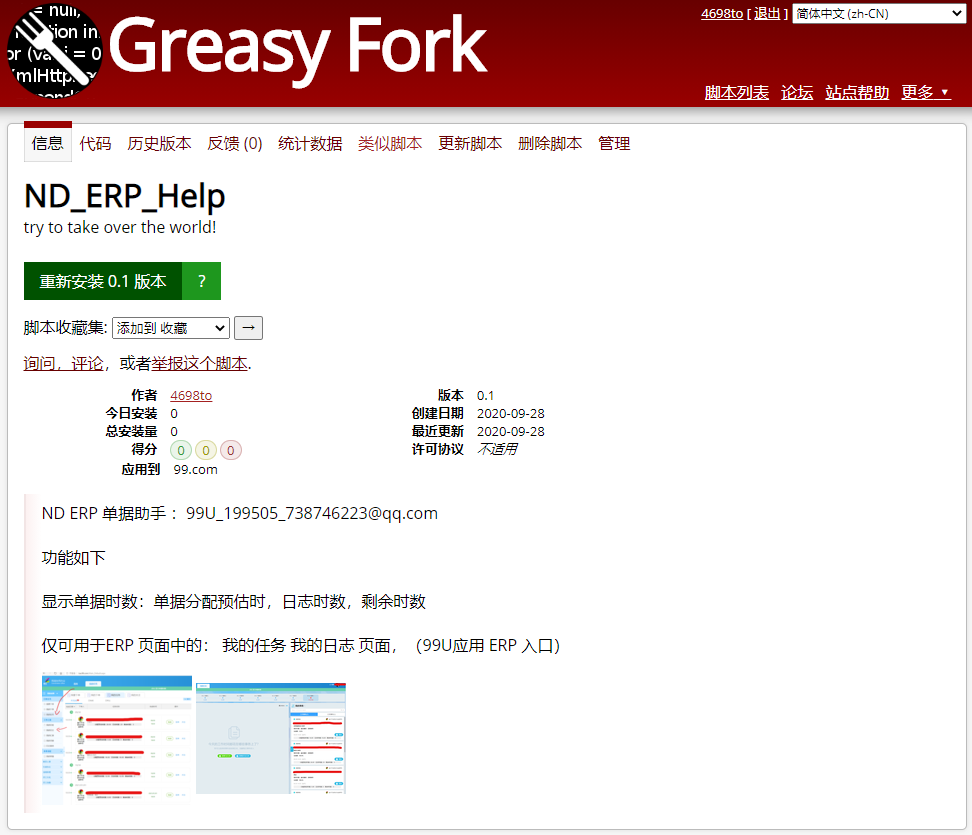The image size is (972, 835).
Task: Click the version value 0.1
Action: click(x=485, y=395)
